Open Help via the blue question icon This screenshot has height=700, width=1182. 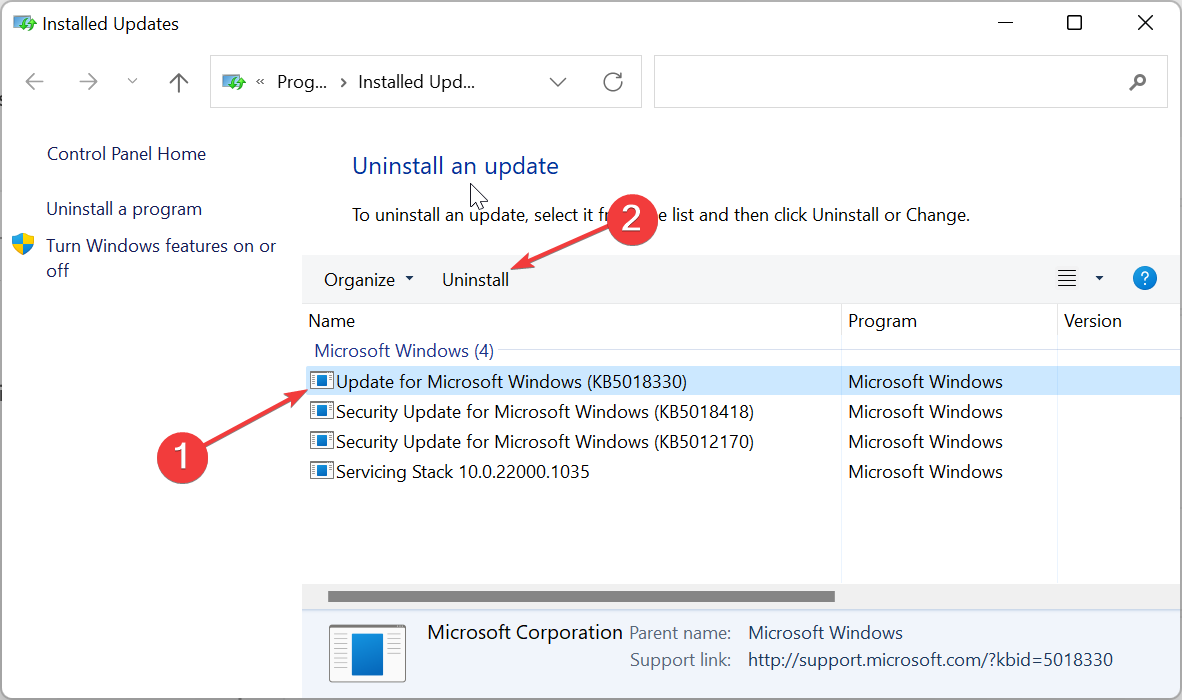[x=1144, y=278]
